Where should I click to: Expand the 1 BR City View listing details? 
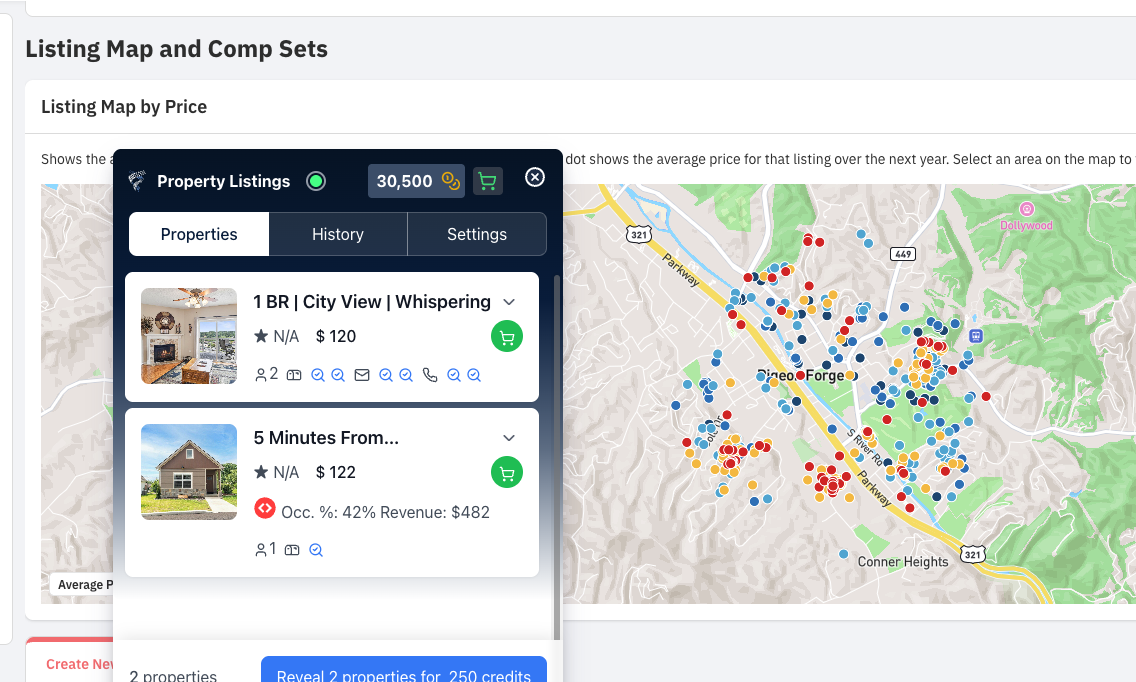point(509,301)
